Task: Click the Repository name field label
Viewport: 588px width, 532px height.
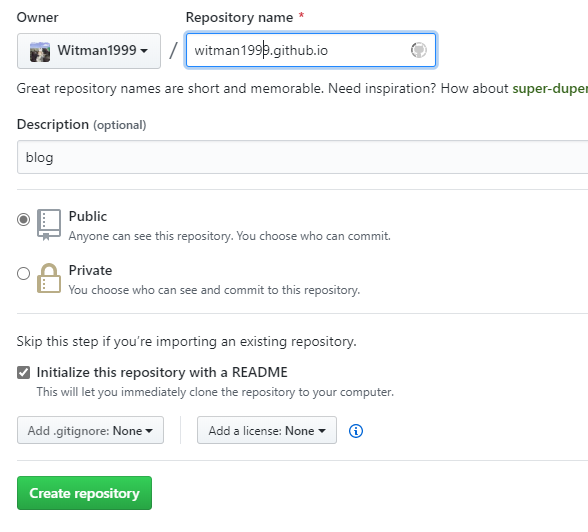Action: click(x=239, y=18)
